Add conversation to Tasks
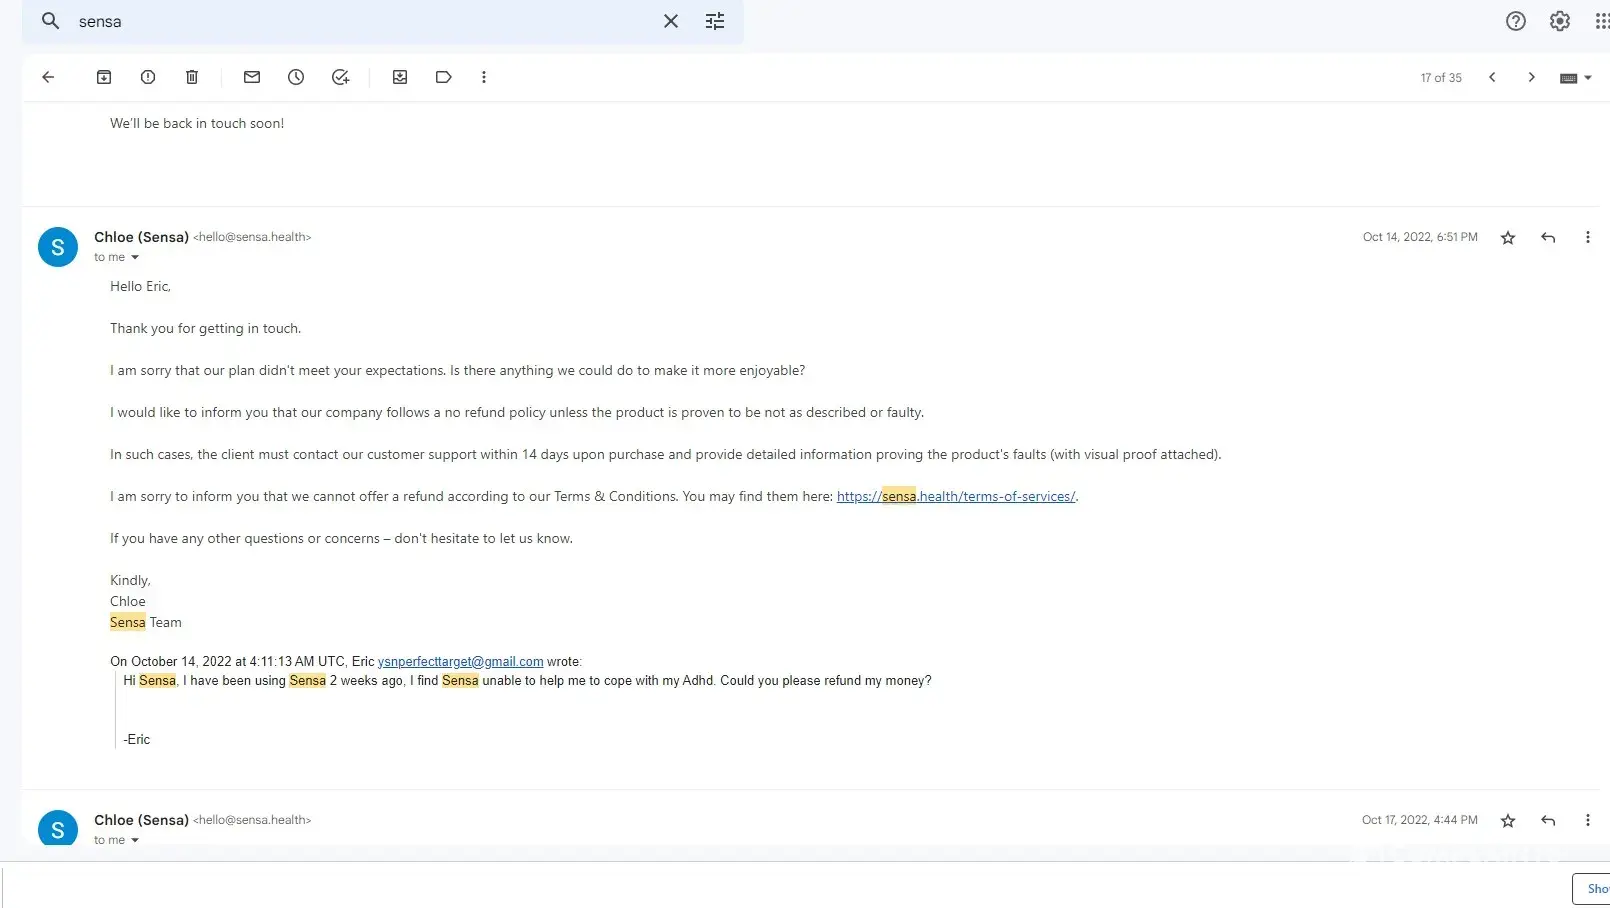 click(x=340, y=77)
